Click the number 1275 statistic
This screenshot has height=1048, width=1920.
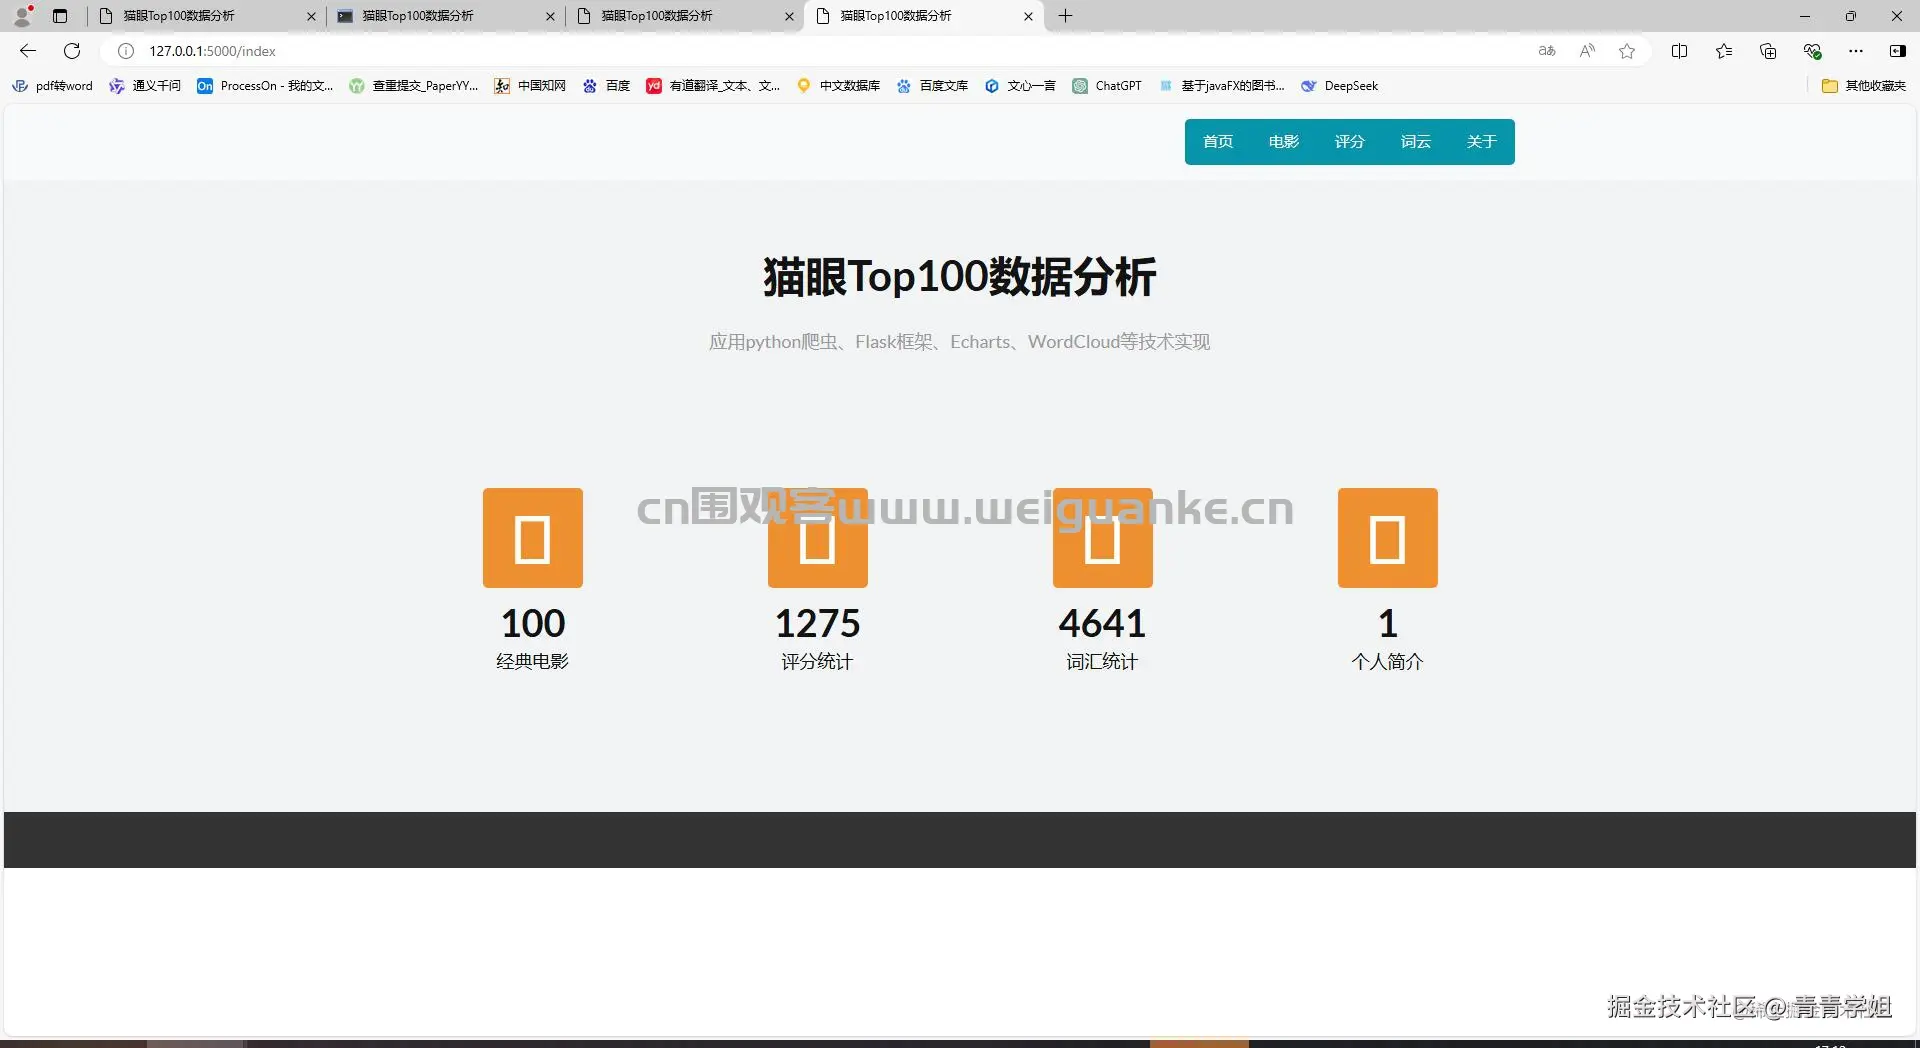(818, 624)
